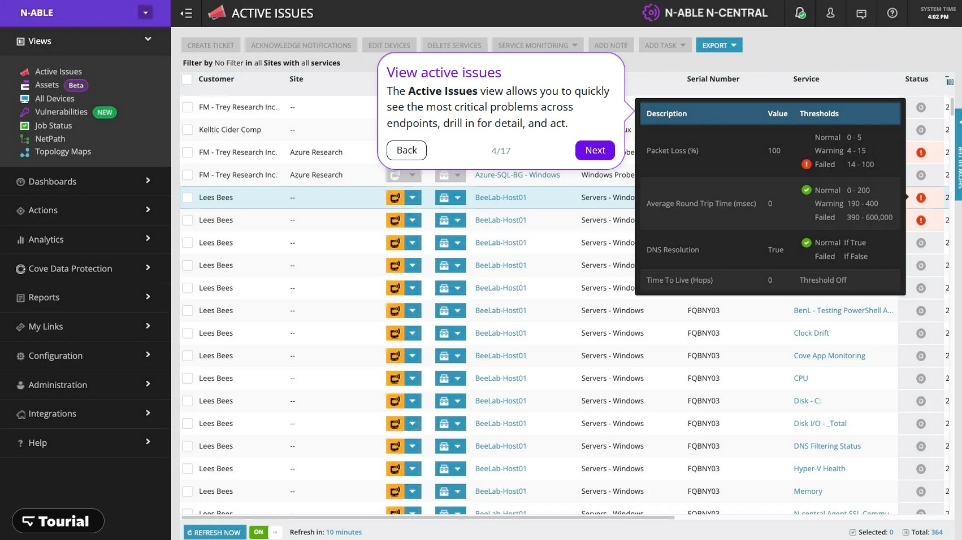Click the failed red status icon in the highlighted Lees Bees row
The width and height of the screenshot is (962, 540).
921,198
